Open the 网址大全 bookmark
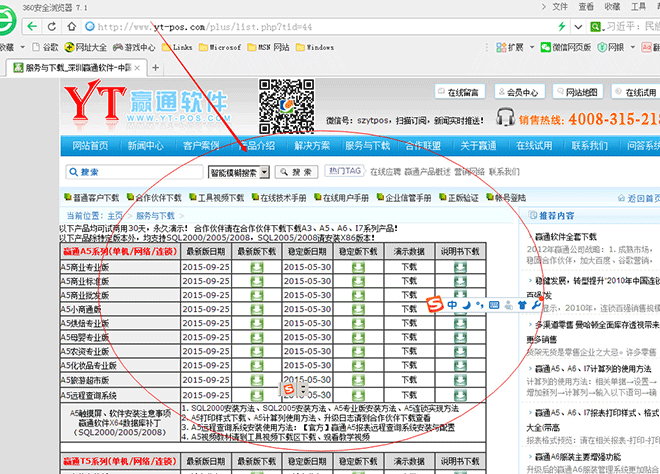660x474 pixels. (x=86, y=47)
